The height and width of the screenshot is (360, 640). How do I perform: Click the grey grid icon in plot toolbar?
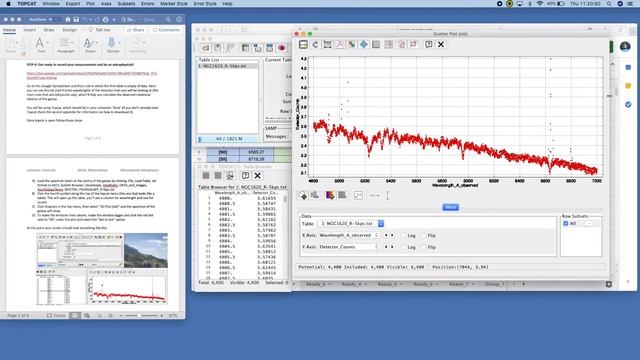click(x=376, y=44)
